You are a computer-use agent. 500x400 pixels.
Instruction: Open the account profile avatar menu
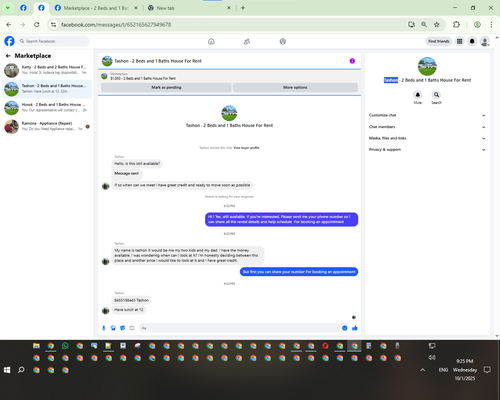tap(485, 41)
